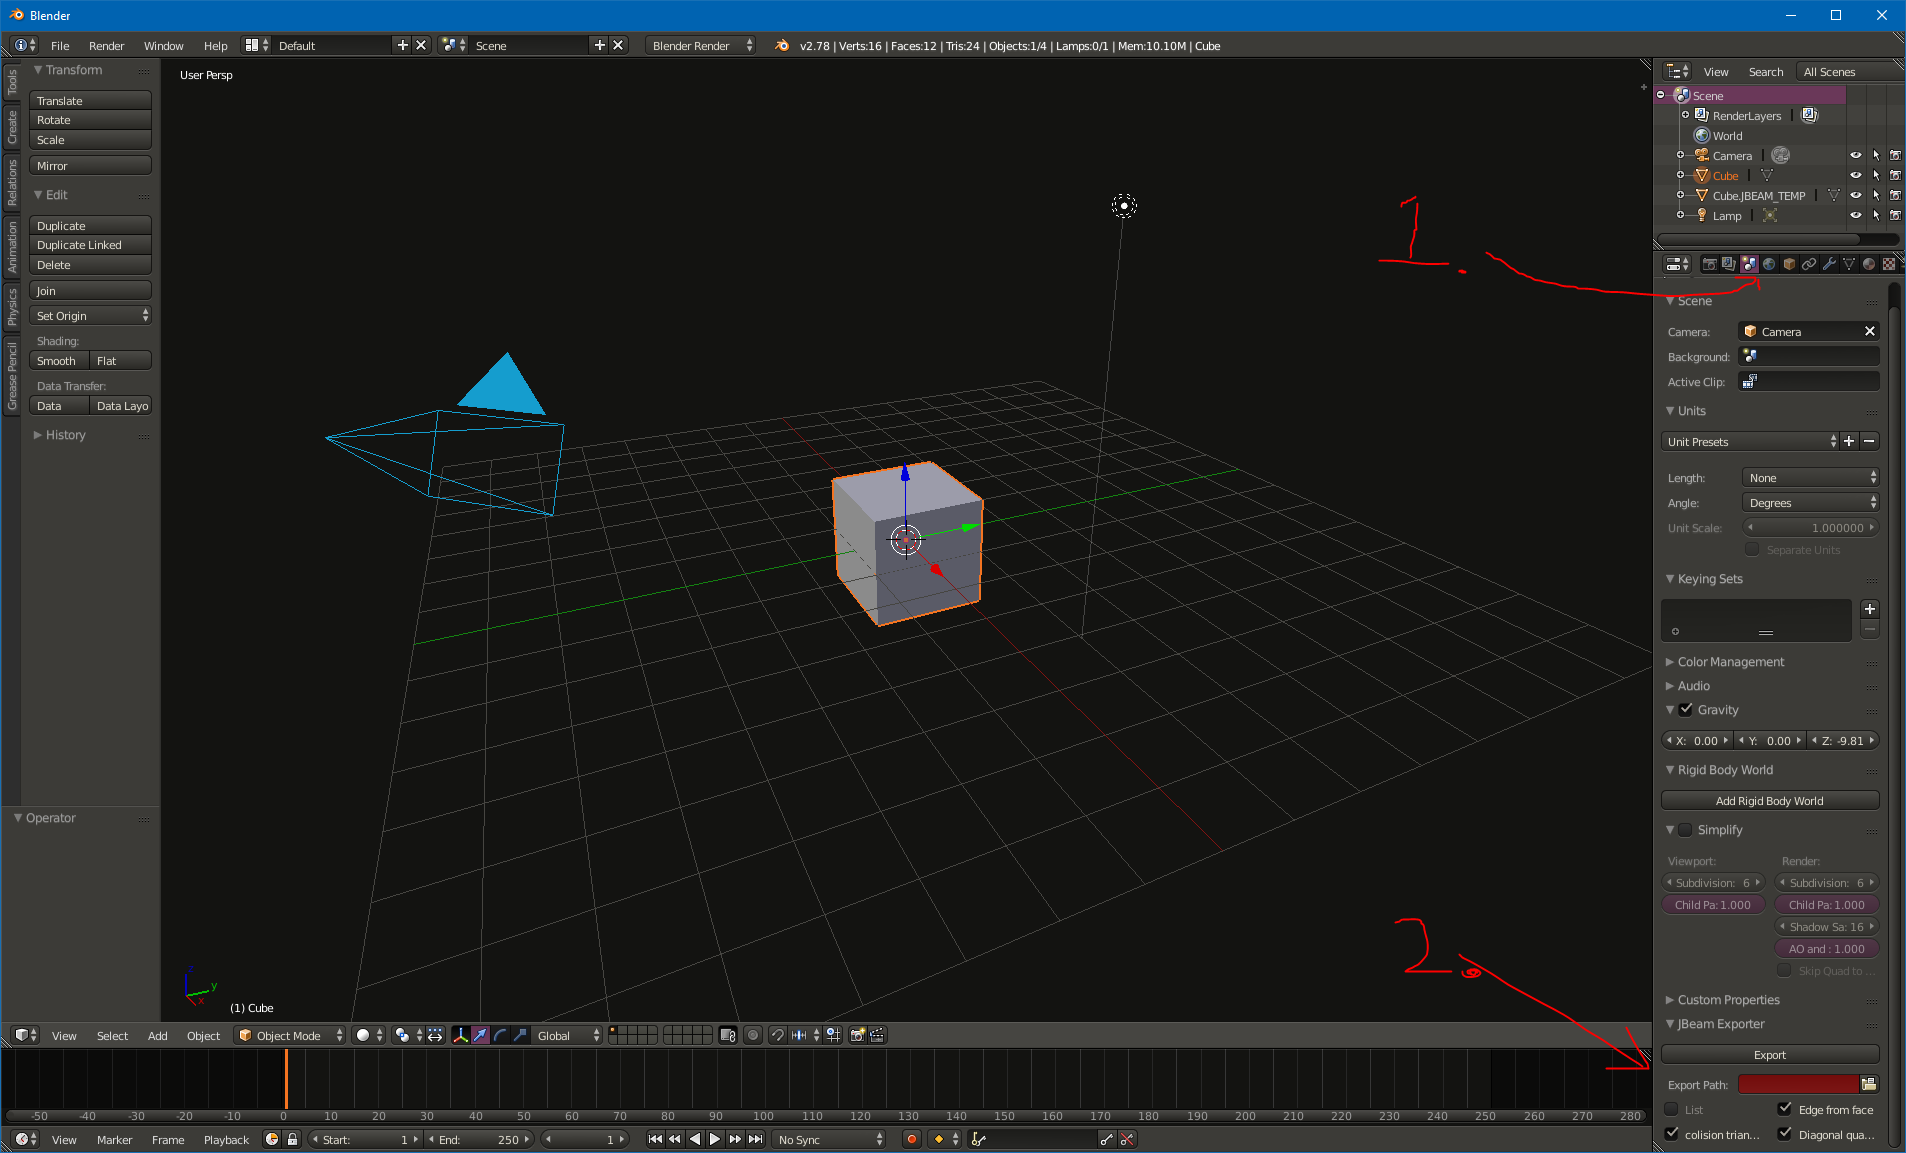Screen dimensions: 1906x1153
Task: Open the World properties globe tab
Action: (1769, 264)
